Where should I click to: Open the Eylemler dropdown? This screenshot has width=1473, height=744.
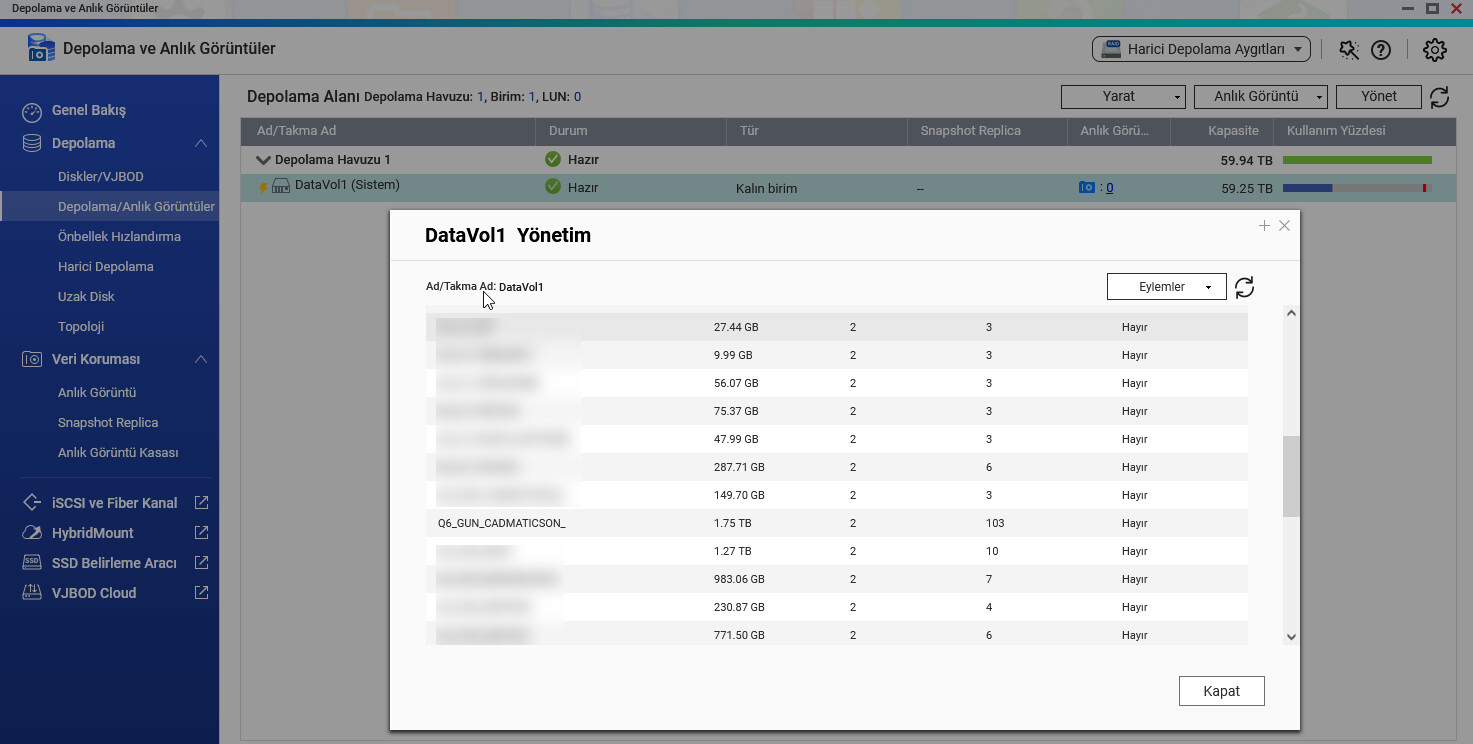tap(1166, 287)
